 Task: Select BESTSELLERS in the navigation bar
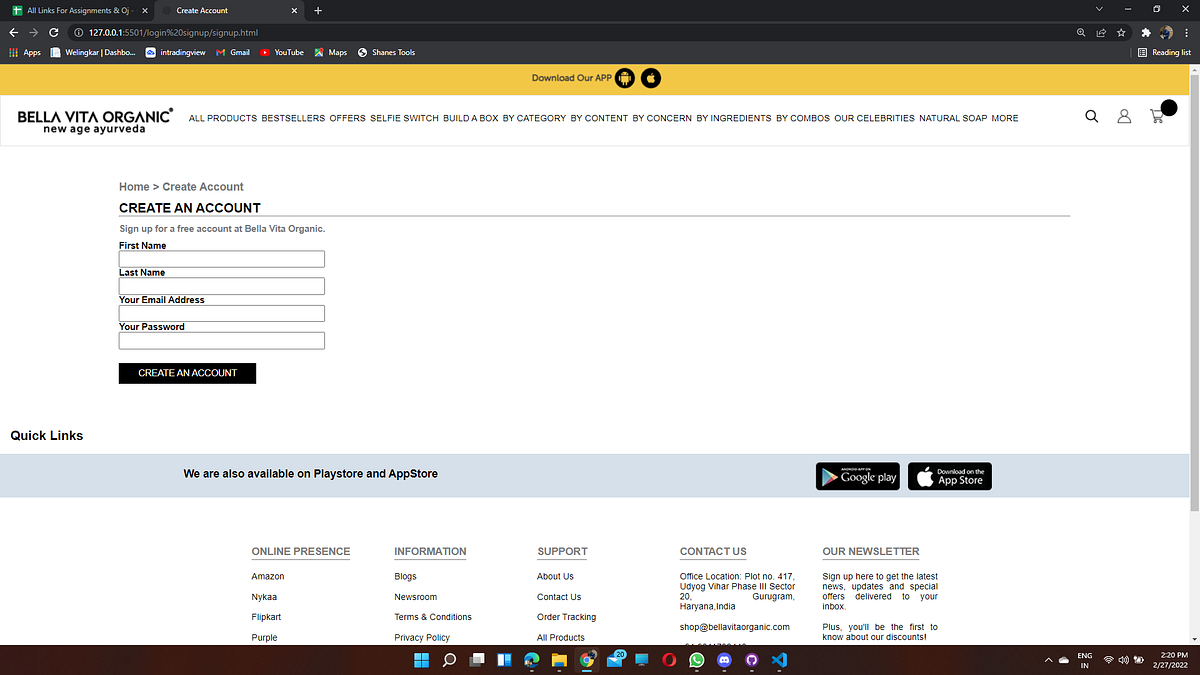[292, 117]
